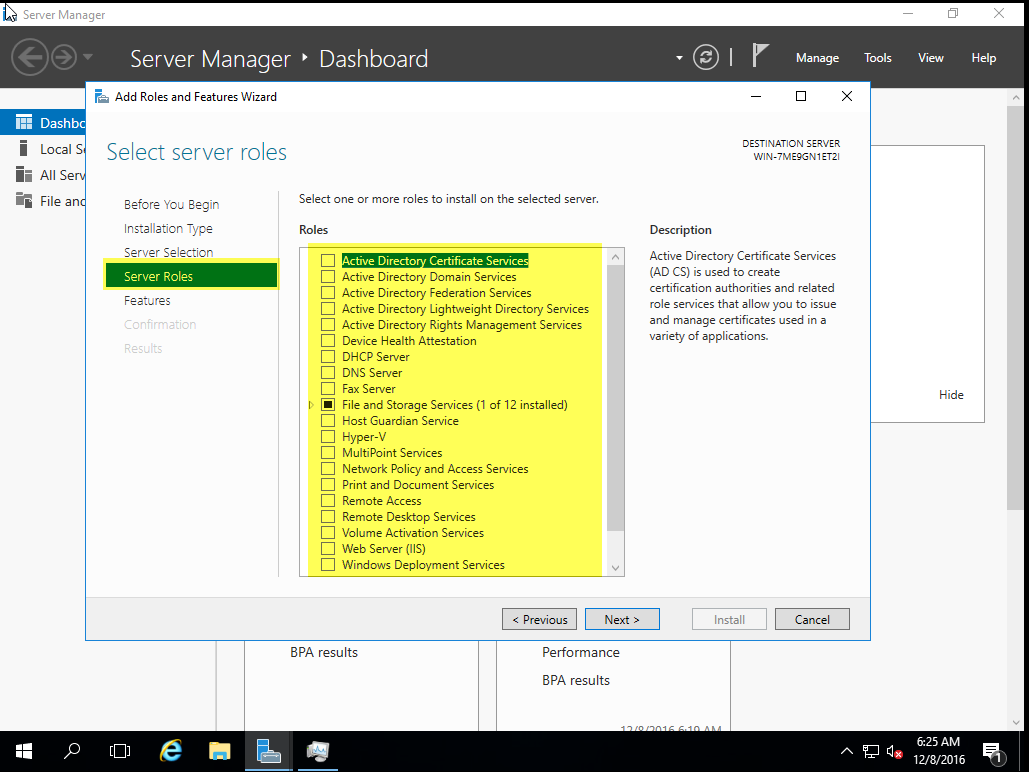Refresh the Server Manager dashboard
Viewport: 1029px width, 772px height.
(705, 58)
